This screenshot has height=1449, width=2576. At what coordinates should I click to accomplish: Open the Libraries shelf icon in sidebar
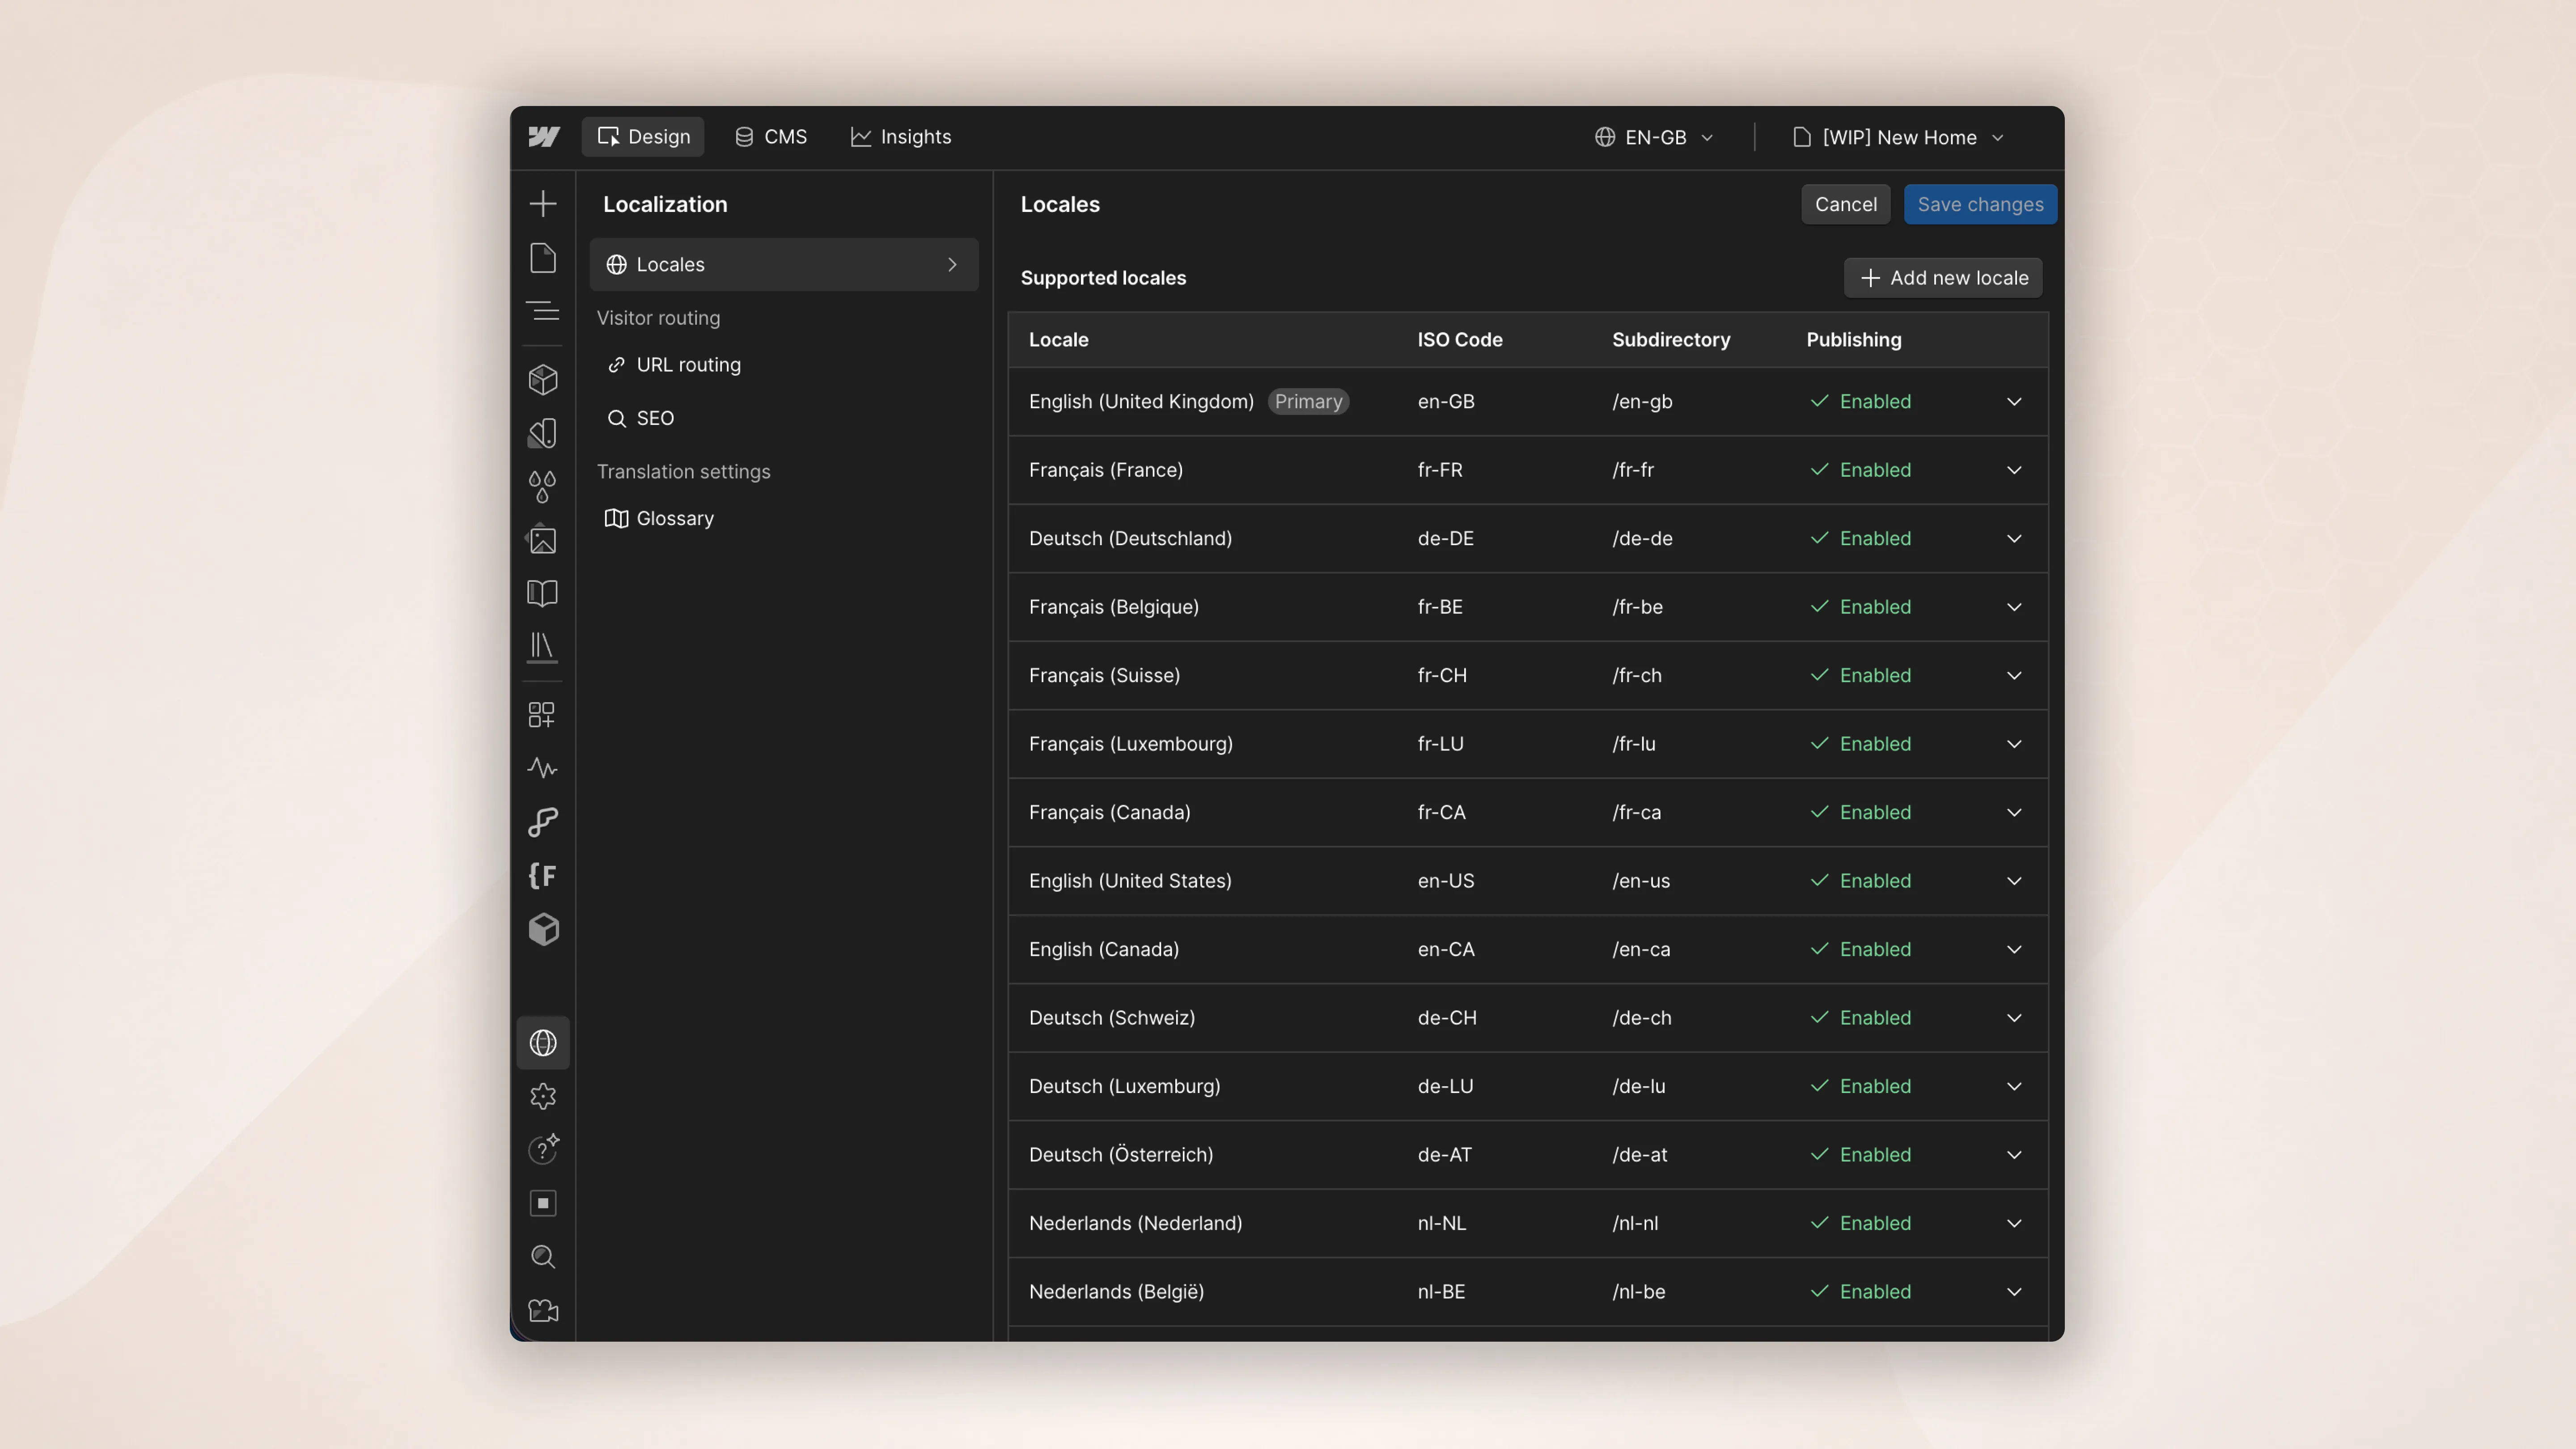pos(543,647)
